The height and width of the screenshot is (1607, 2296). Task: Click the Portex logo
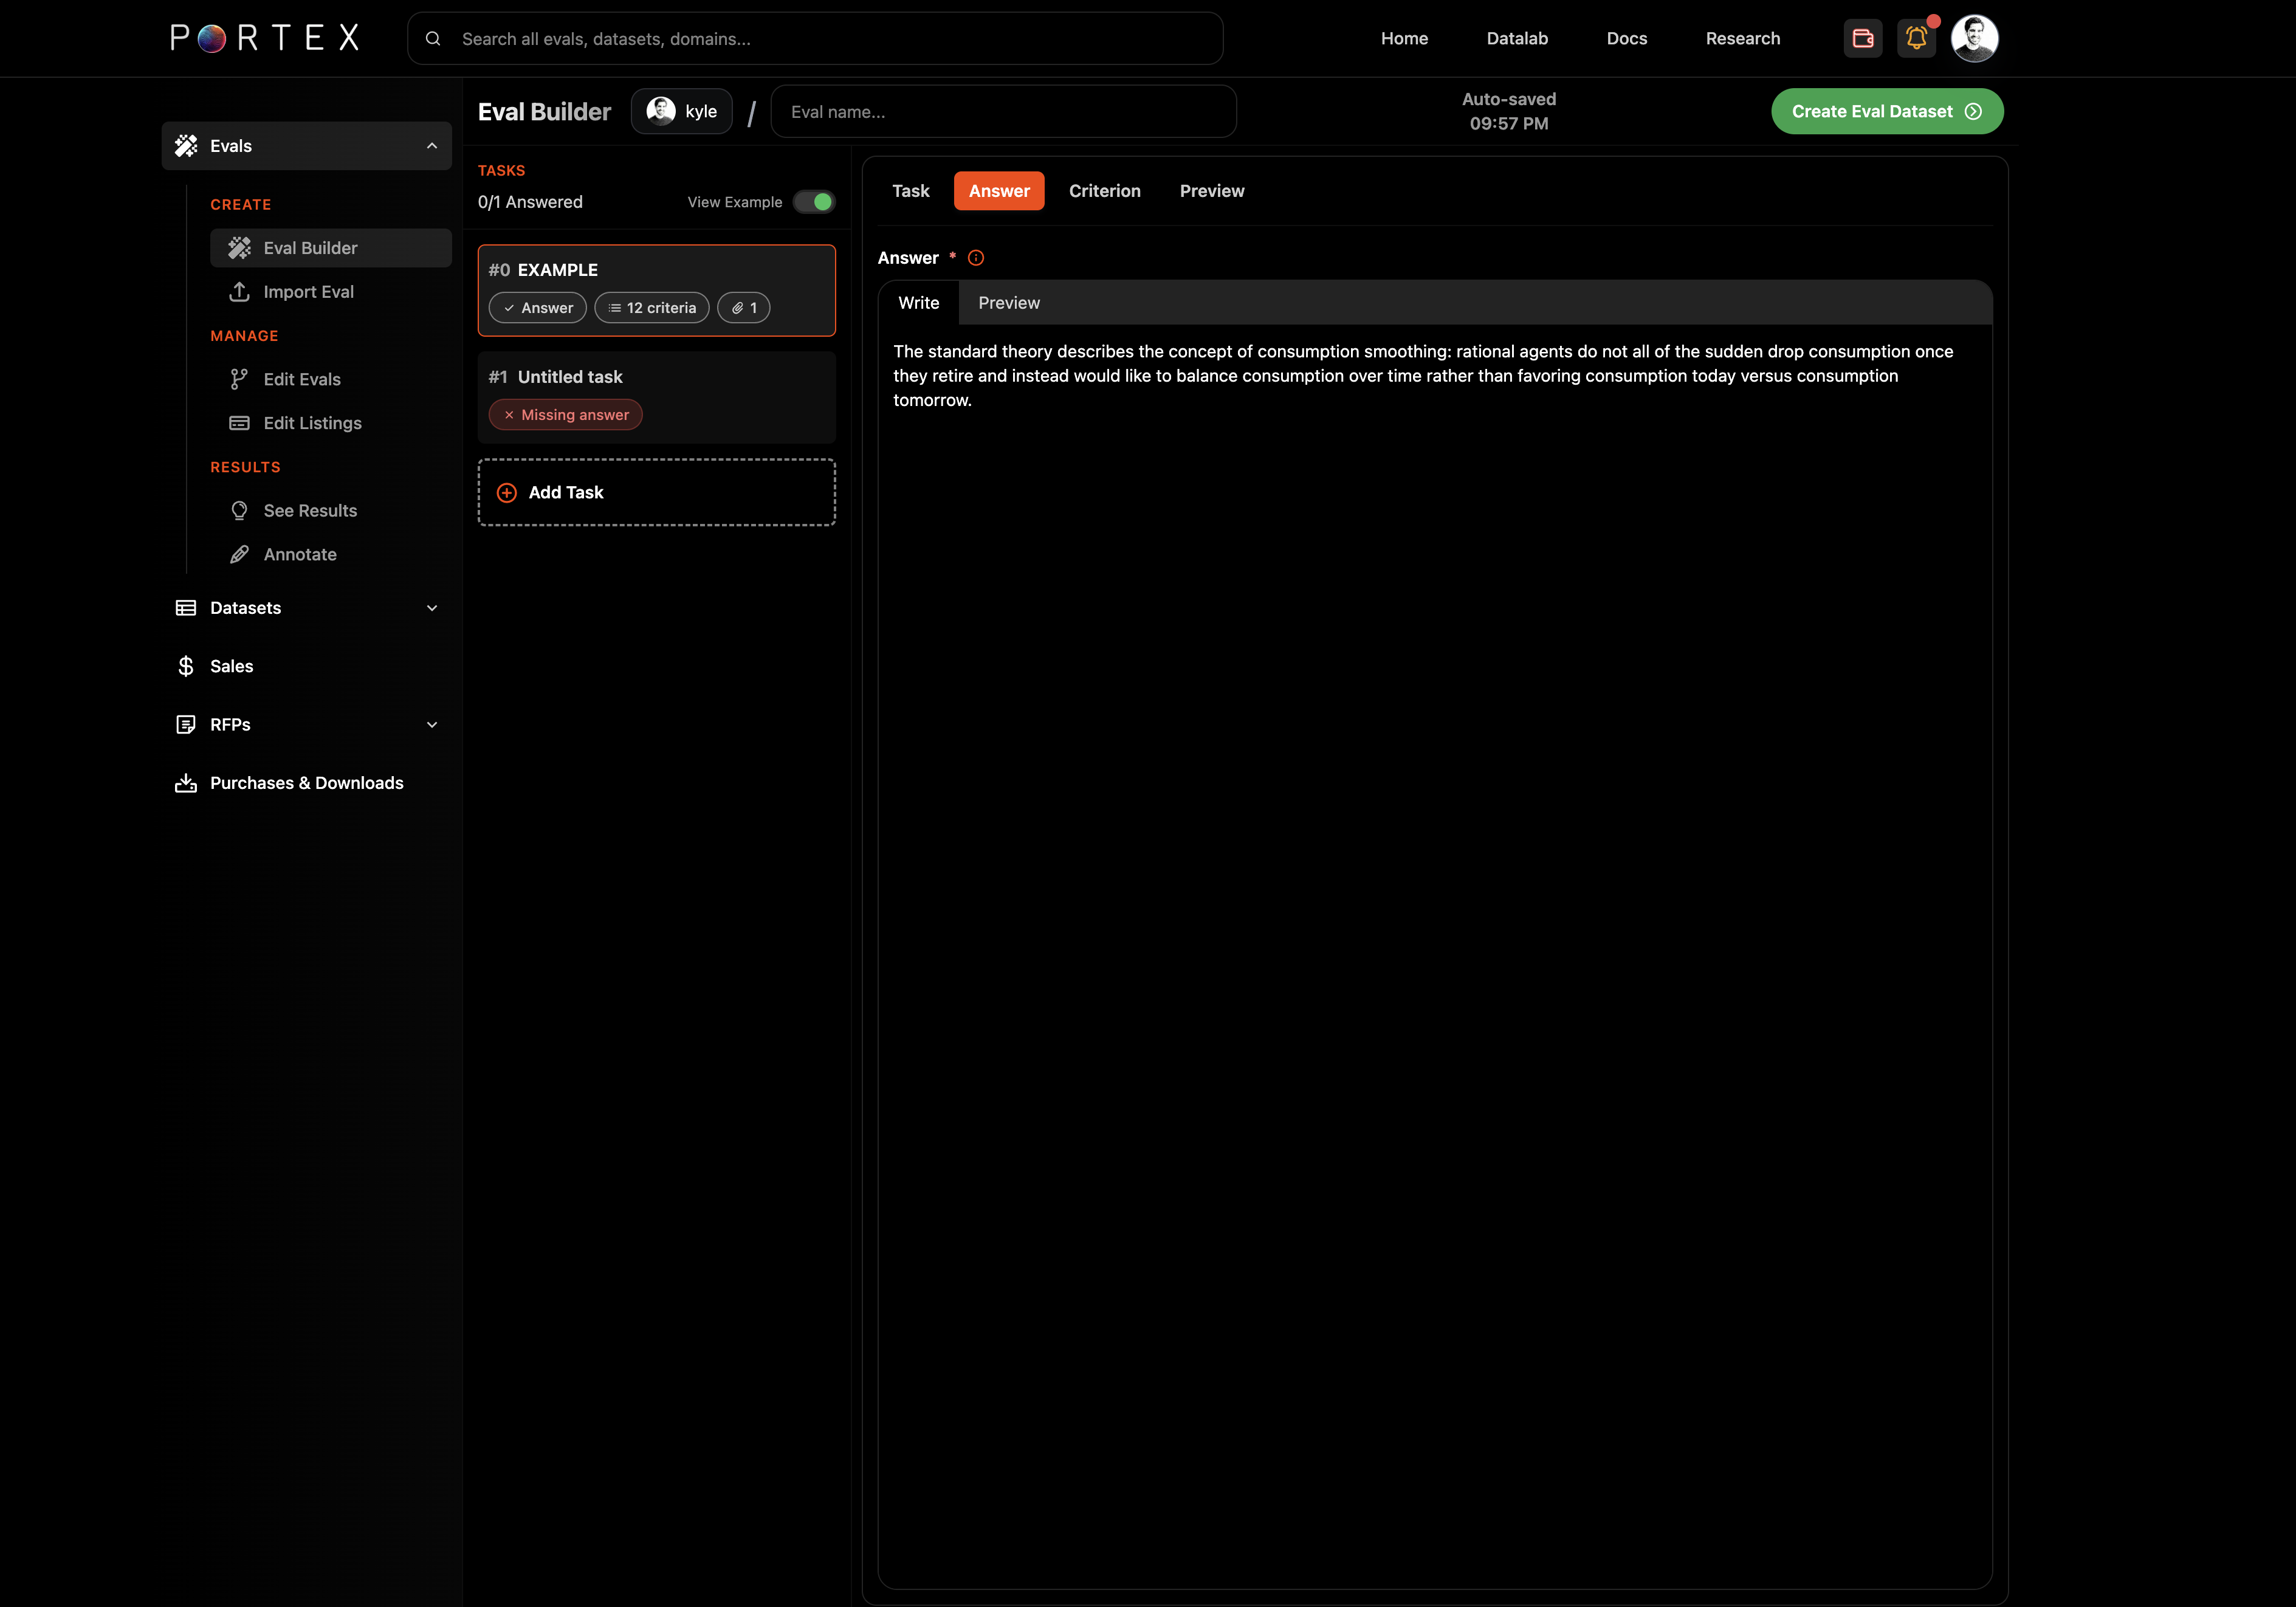[x=265, y=38]
